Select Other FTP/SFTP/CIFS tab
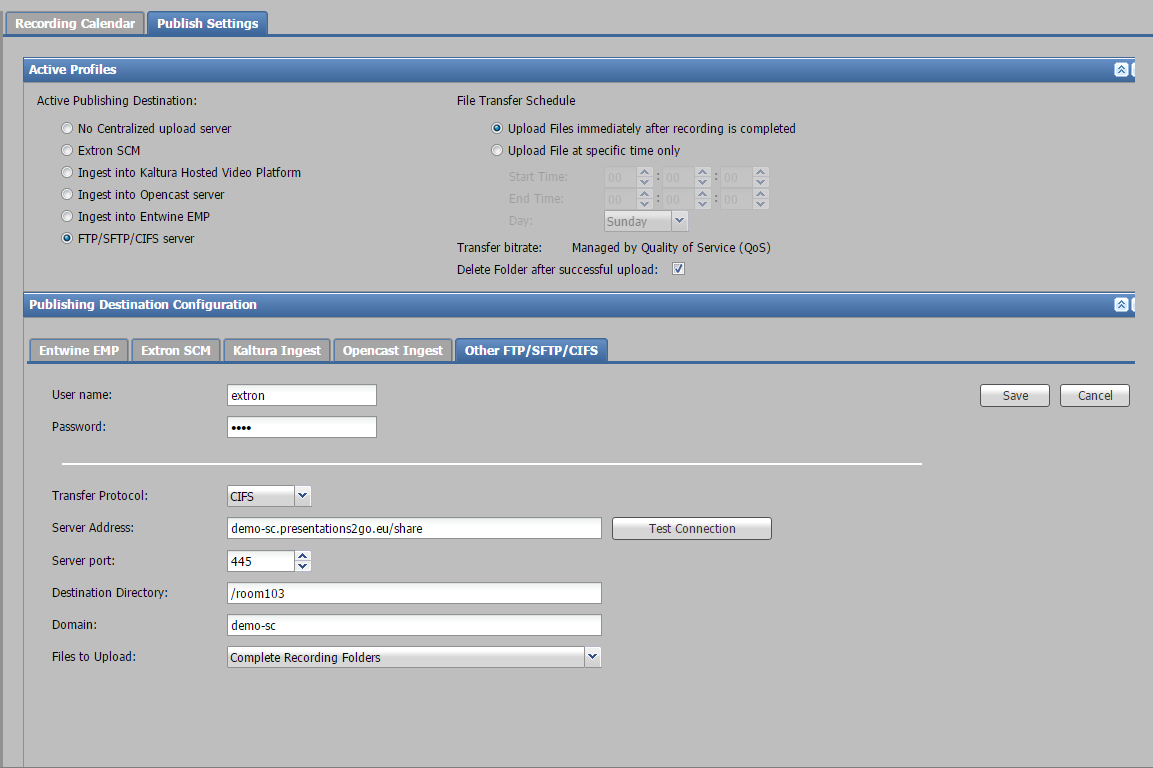Image resolution: width=1153 pixels, height=768 pixels. coord(531,351)
